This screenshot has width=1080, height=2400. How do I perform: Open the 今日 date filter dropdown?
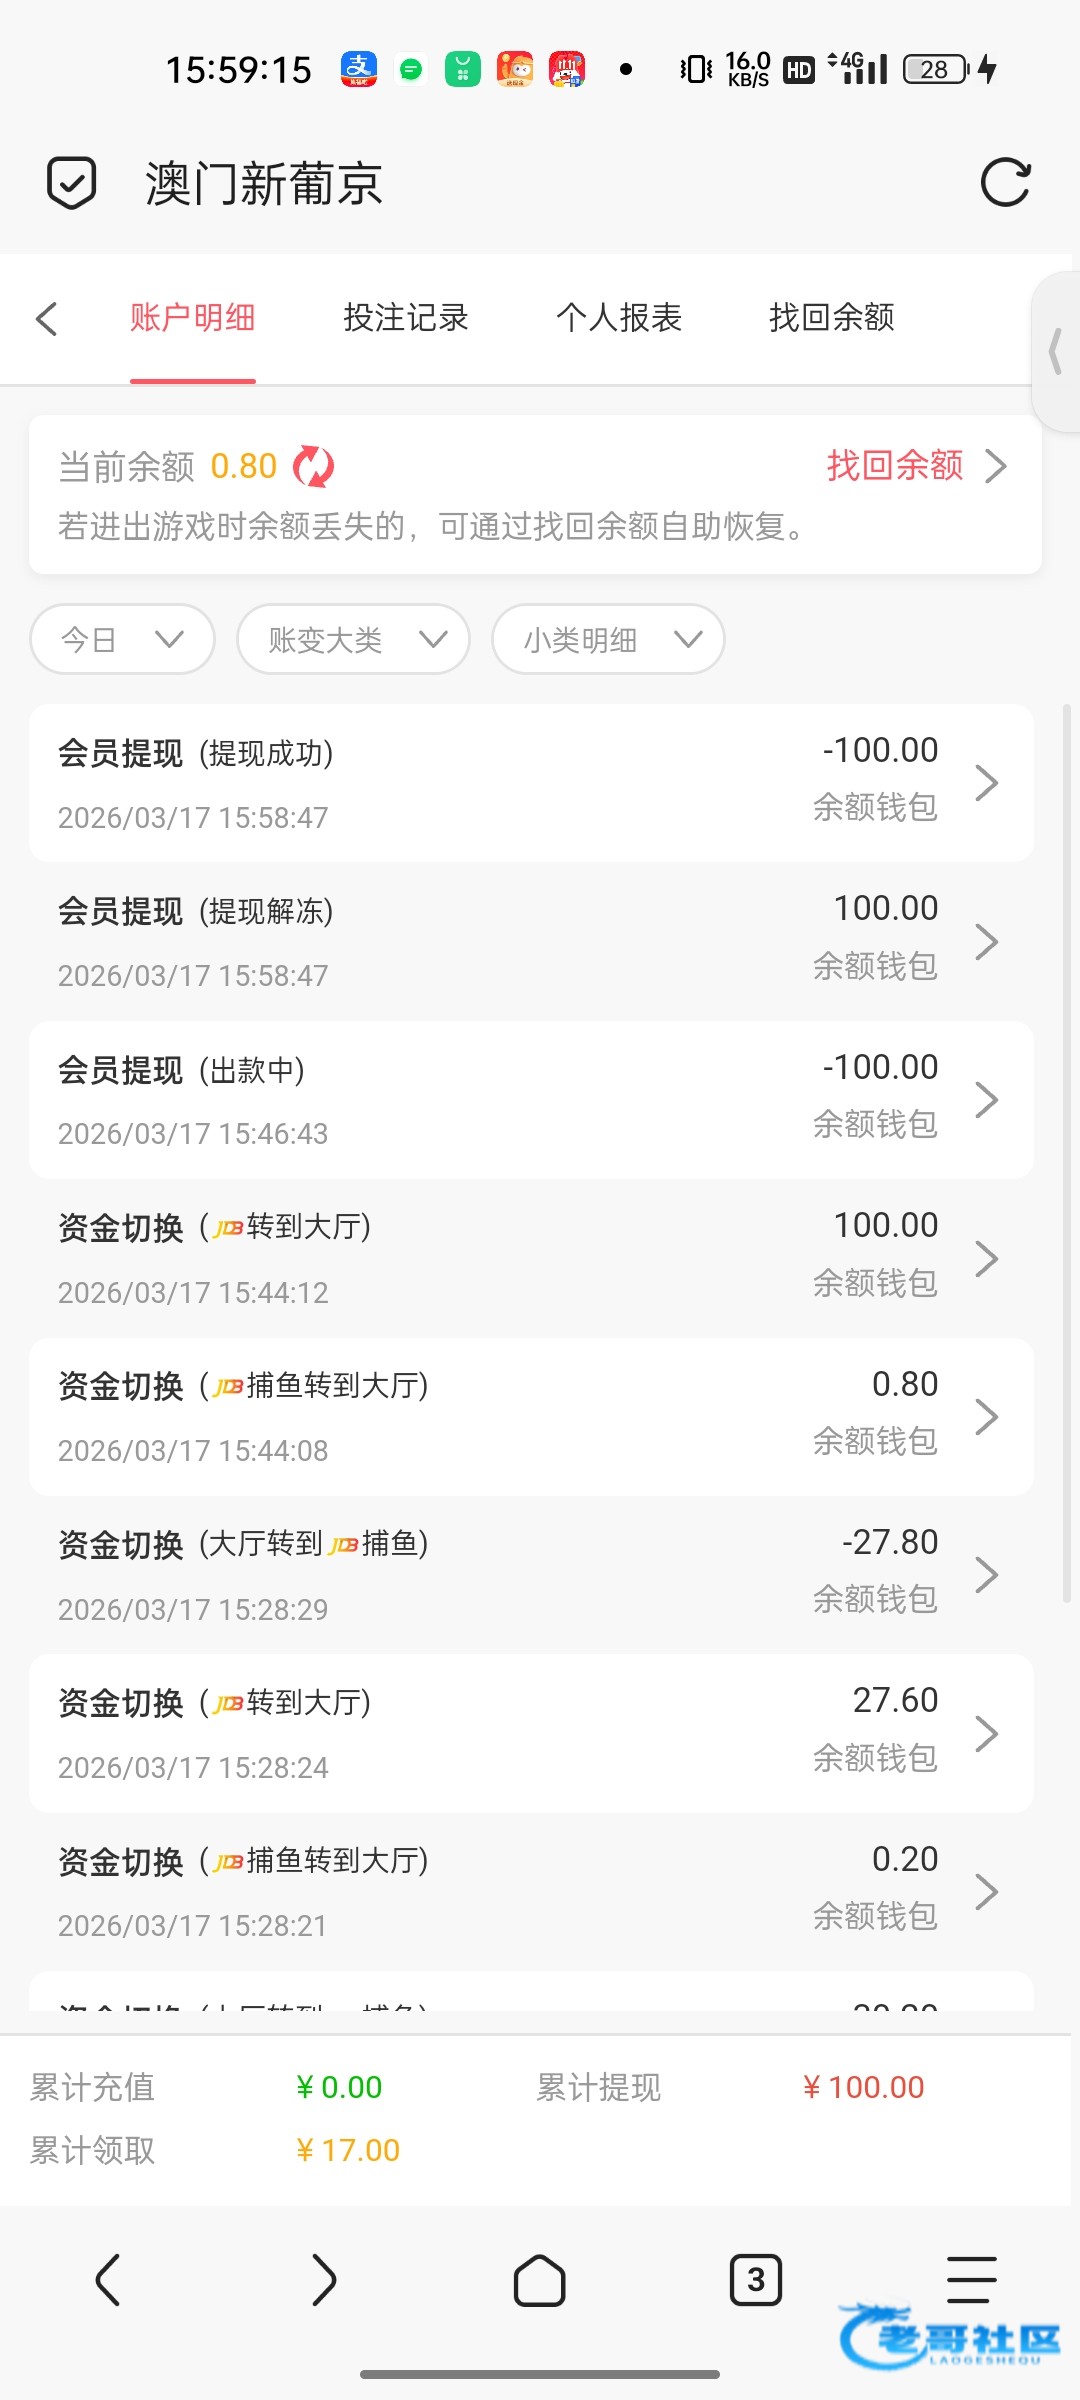coord(122,639)
